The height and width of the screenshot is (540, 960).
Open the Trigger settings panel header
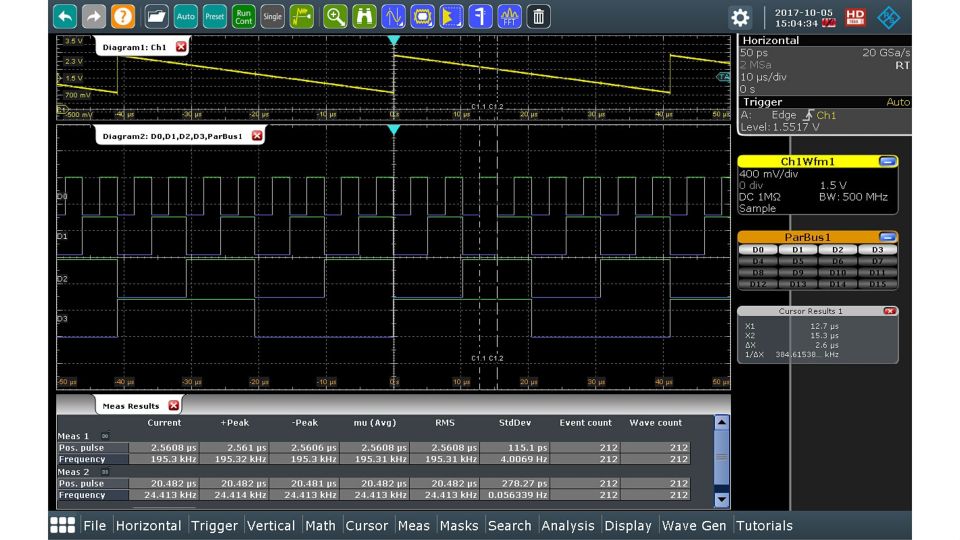click(825, 102)
